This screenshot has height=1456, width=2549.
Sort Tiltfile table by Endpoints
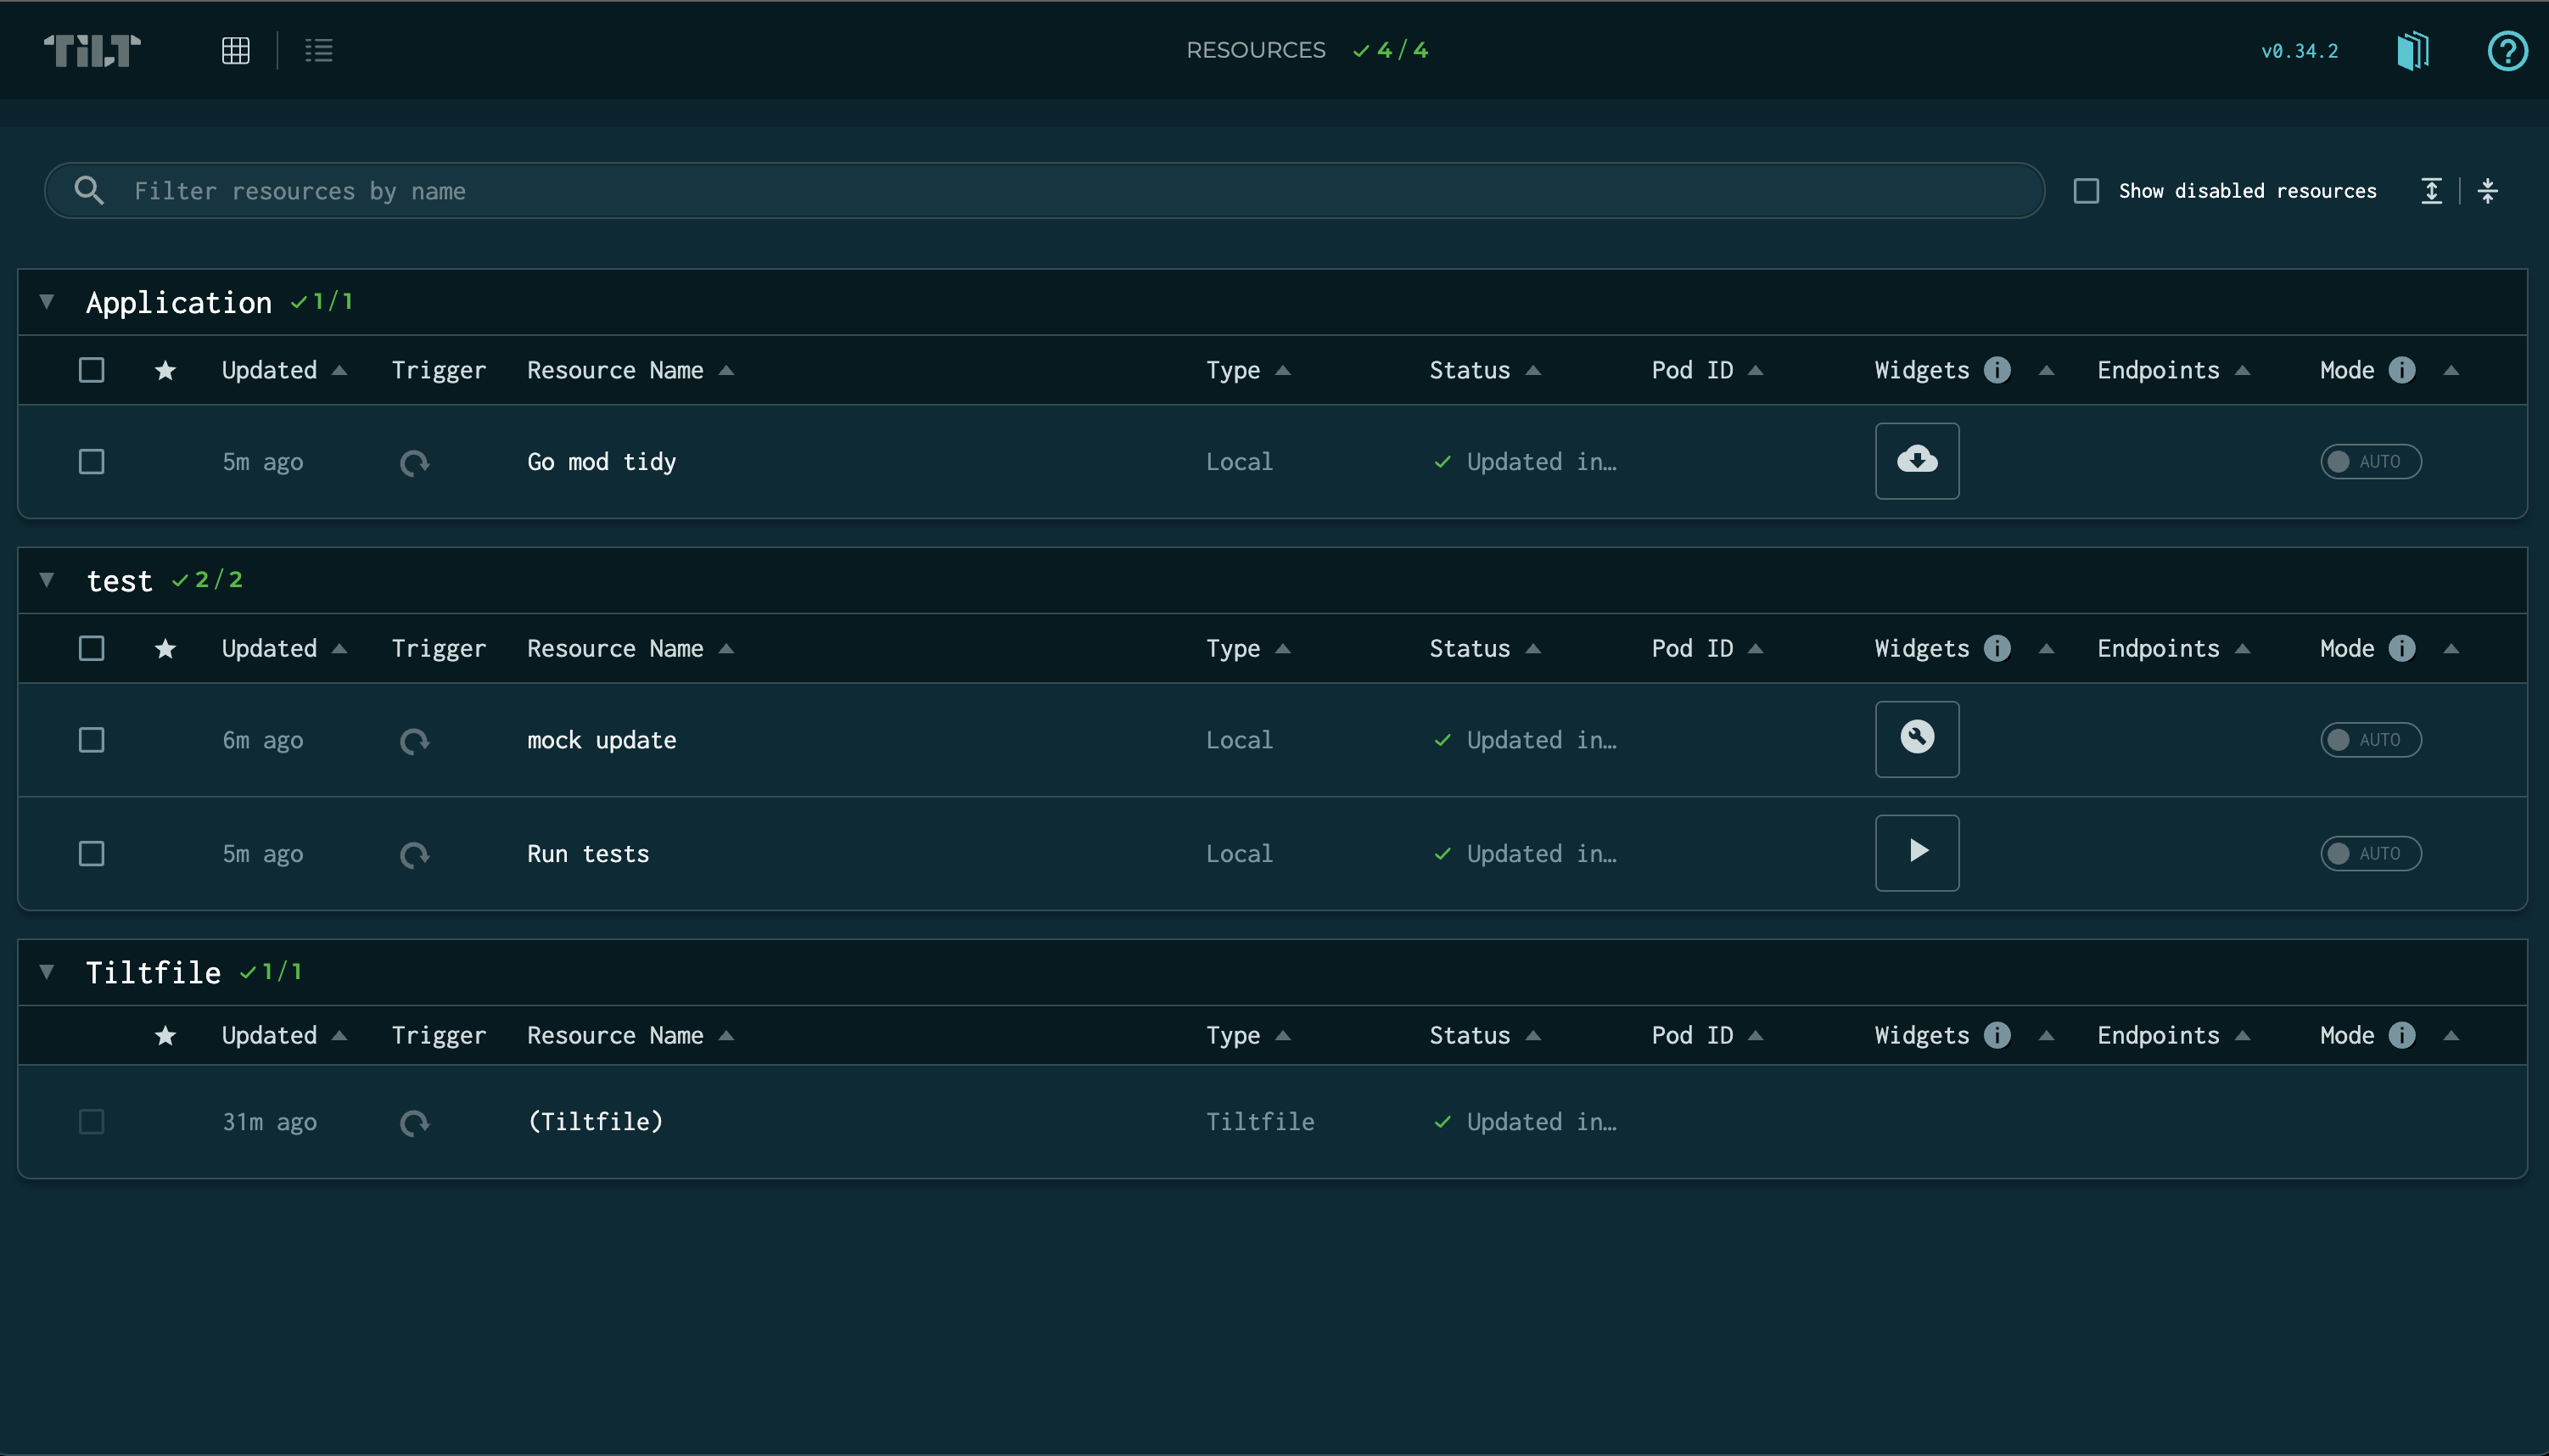pyautogui.click(x=2173, y=1035)
